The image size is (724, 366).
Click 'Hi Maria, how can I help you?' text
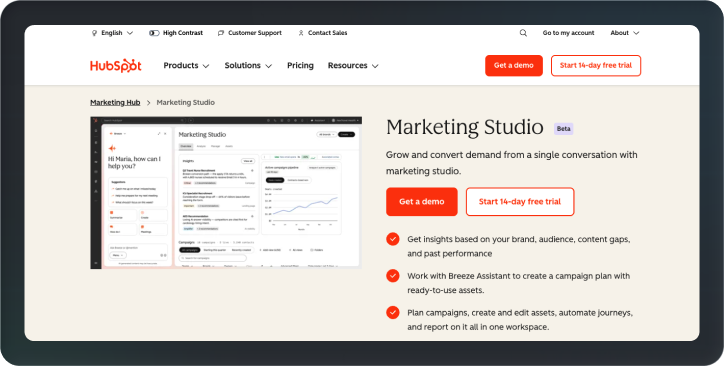[134, 162]
